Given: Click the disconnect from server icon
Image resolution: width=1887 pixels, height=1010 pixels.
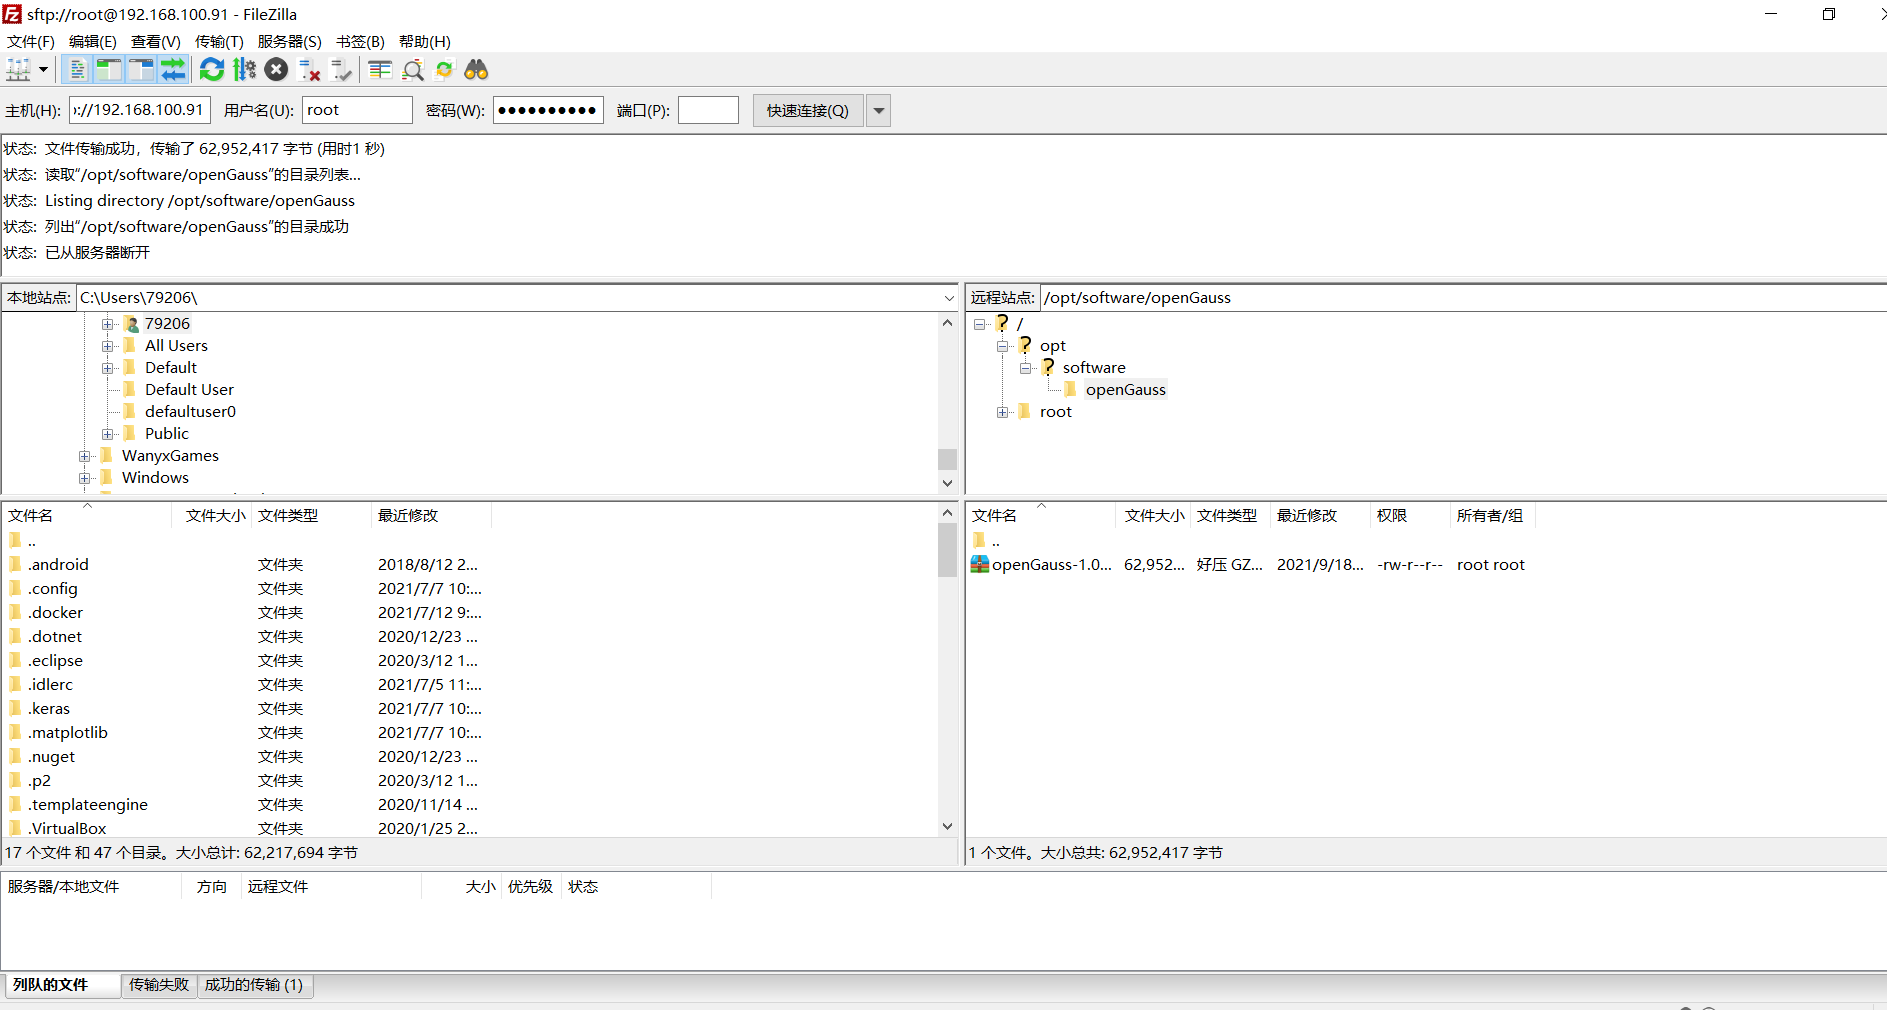Looking at the screenshot, I should [x=310, y=70].
